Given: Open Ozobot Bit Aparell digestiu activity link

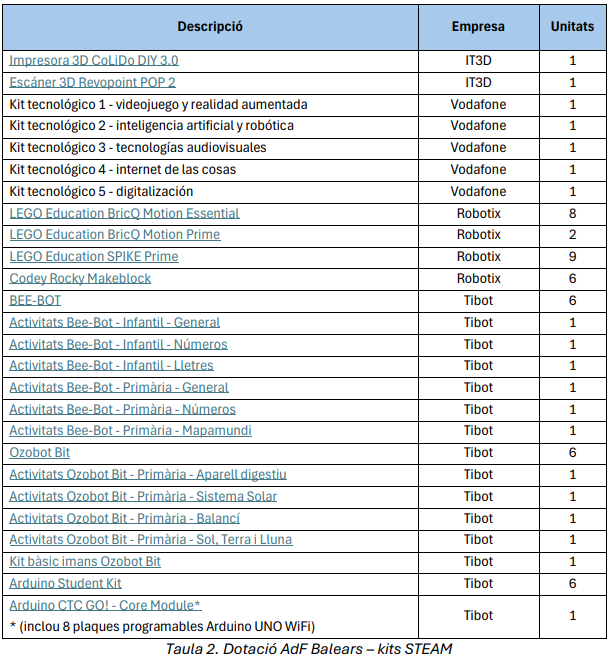Looking at the screenshot, I should [x=148, y=475].
